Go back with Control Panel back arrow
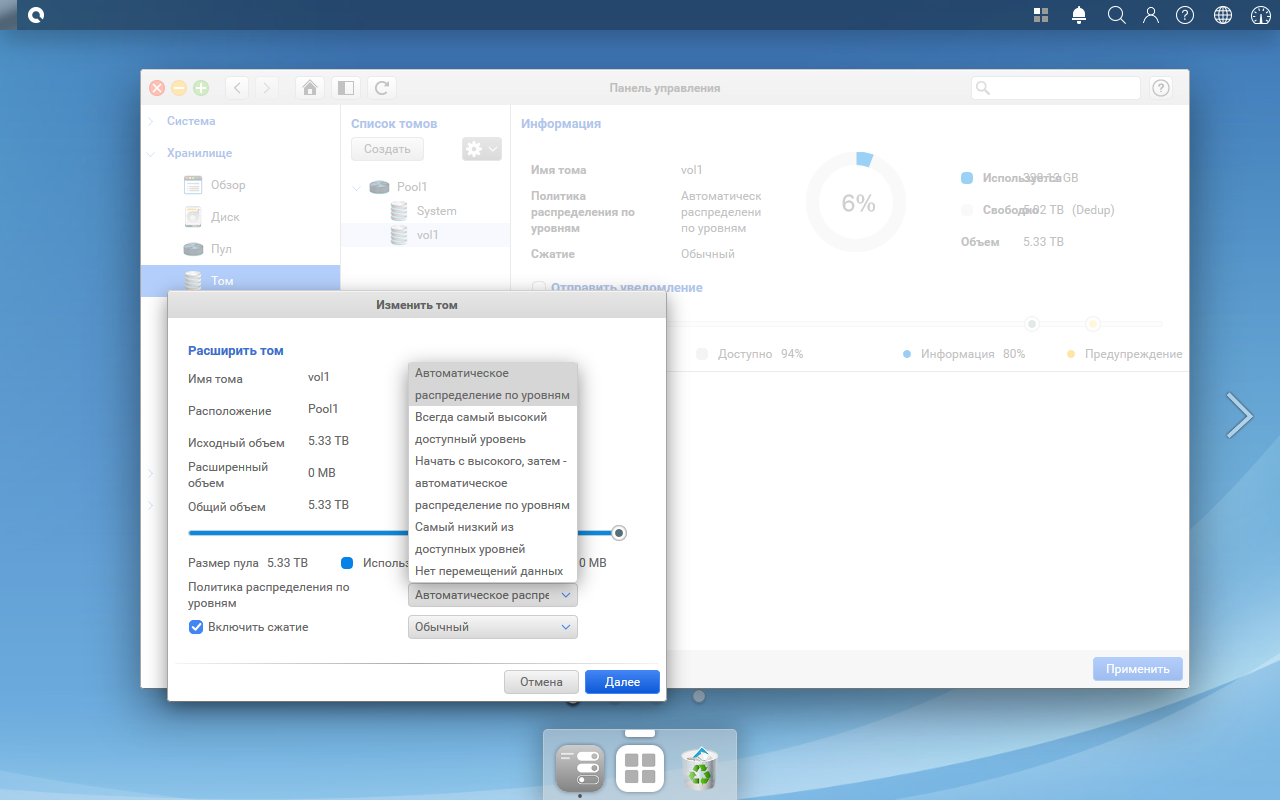Screen dimensions: 1280x800 (238, 88)
